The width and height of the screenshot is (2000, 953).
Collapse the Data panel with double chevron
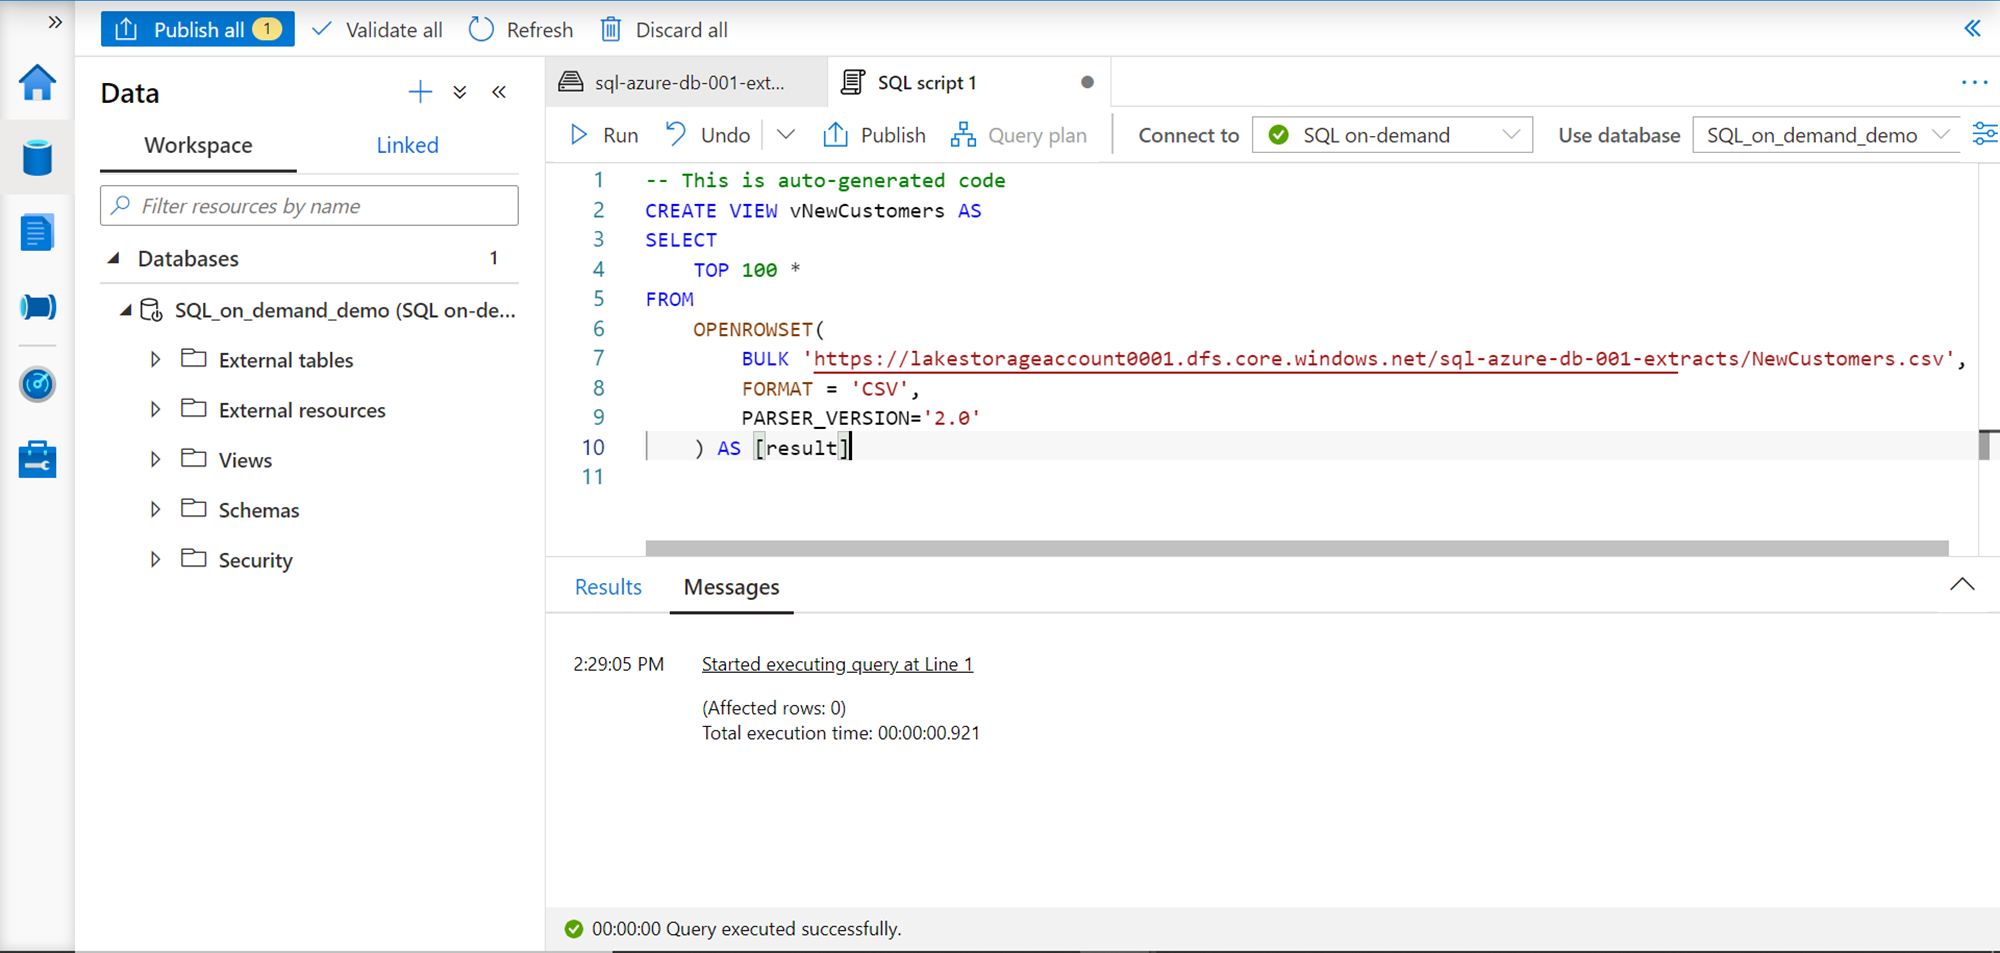[x=499, y=93]
